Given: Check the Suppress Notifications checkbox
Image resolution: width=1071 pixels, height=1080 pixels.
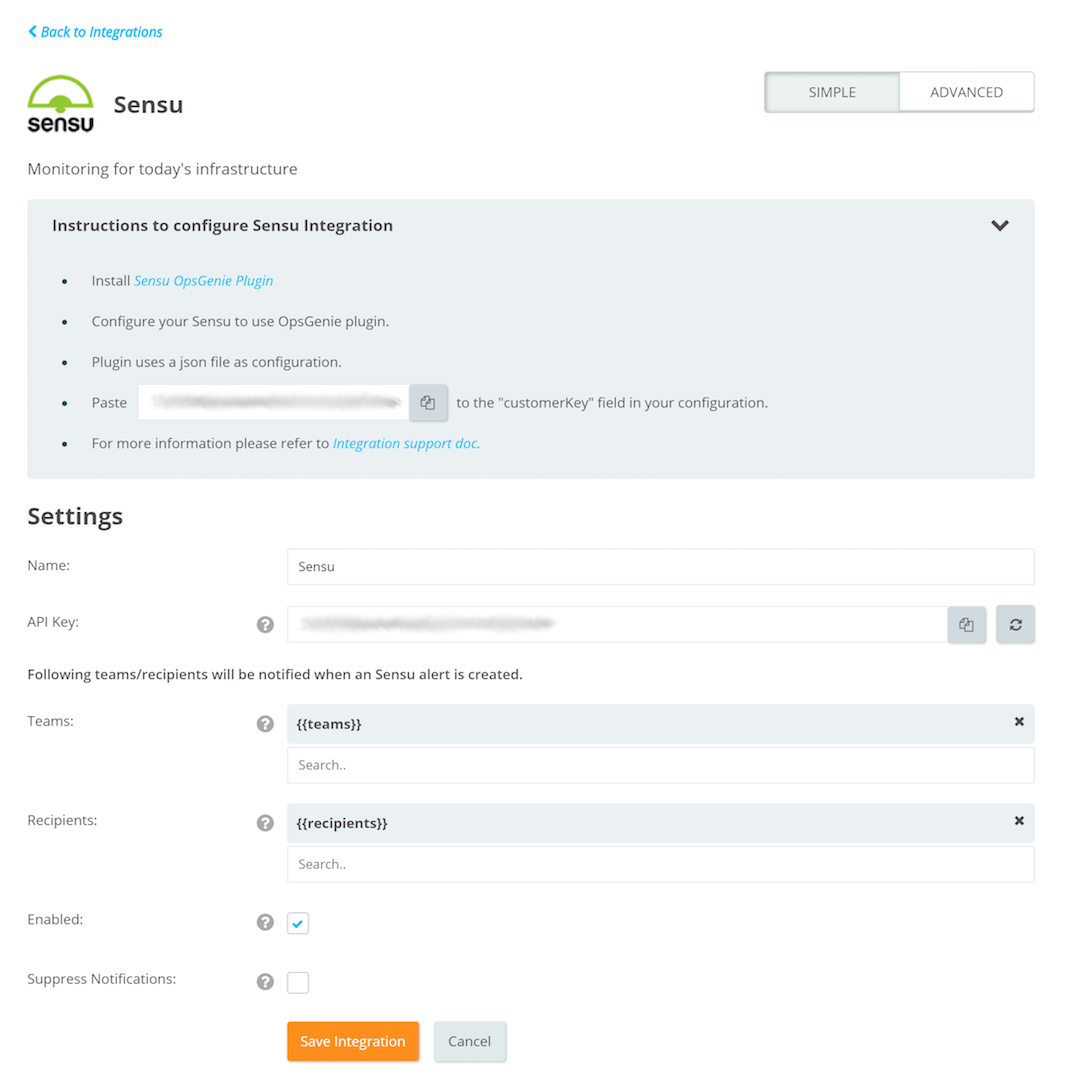Looking at the screenshot, I should tap(298, 982).
